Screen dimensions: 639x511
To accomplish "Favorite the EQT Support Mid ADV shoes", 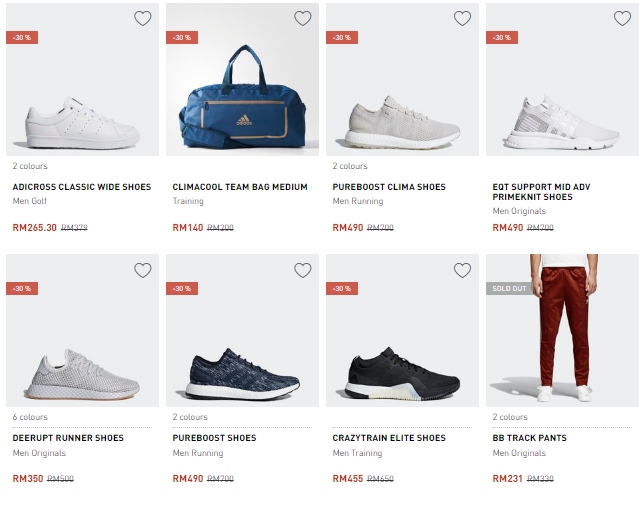I will click(622, 18).
